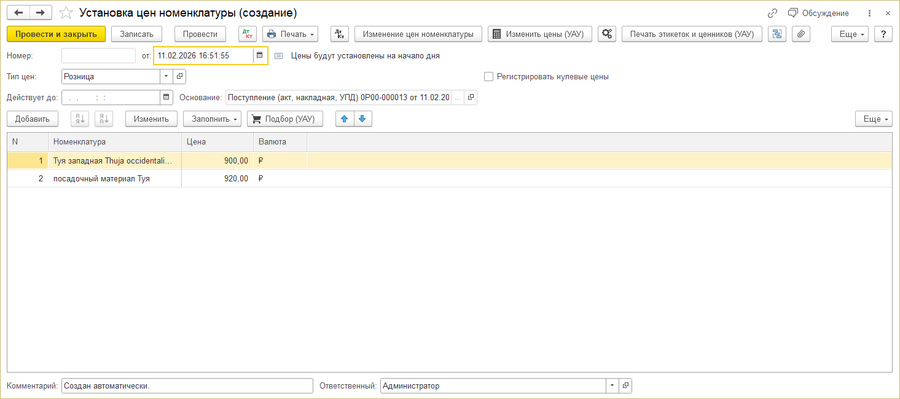The image size is (900, 399).
Task: Click Изменить цены (УАУ) button
Action: tap(540, 34)
